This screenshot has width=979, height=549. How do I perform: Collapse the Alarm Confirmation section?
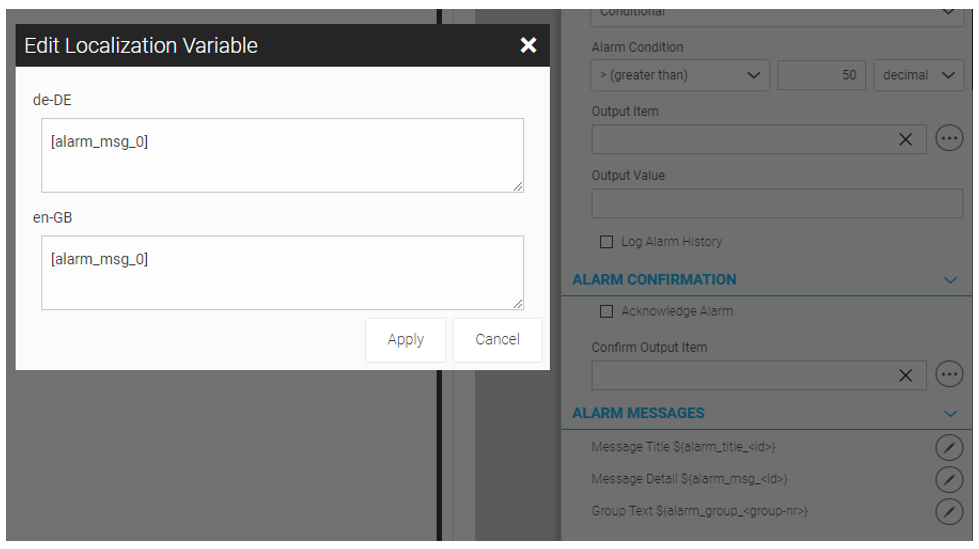click(x=950, y=280)
